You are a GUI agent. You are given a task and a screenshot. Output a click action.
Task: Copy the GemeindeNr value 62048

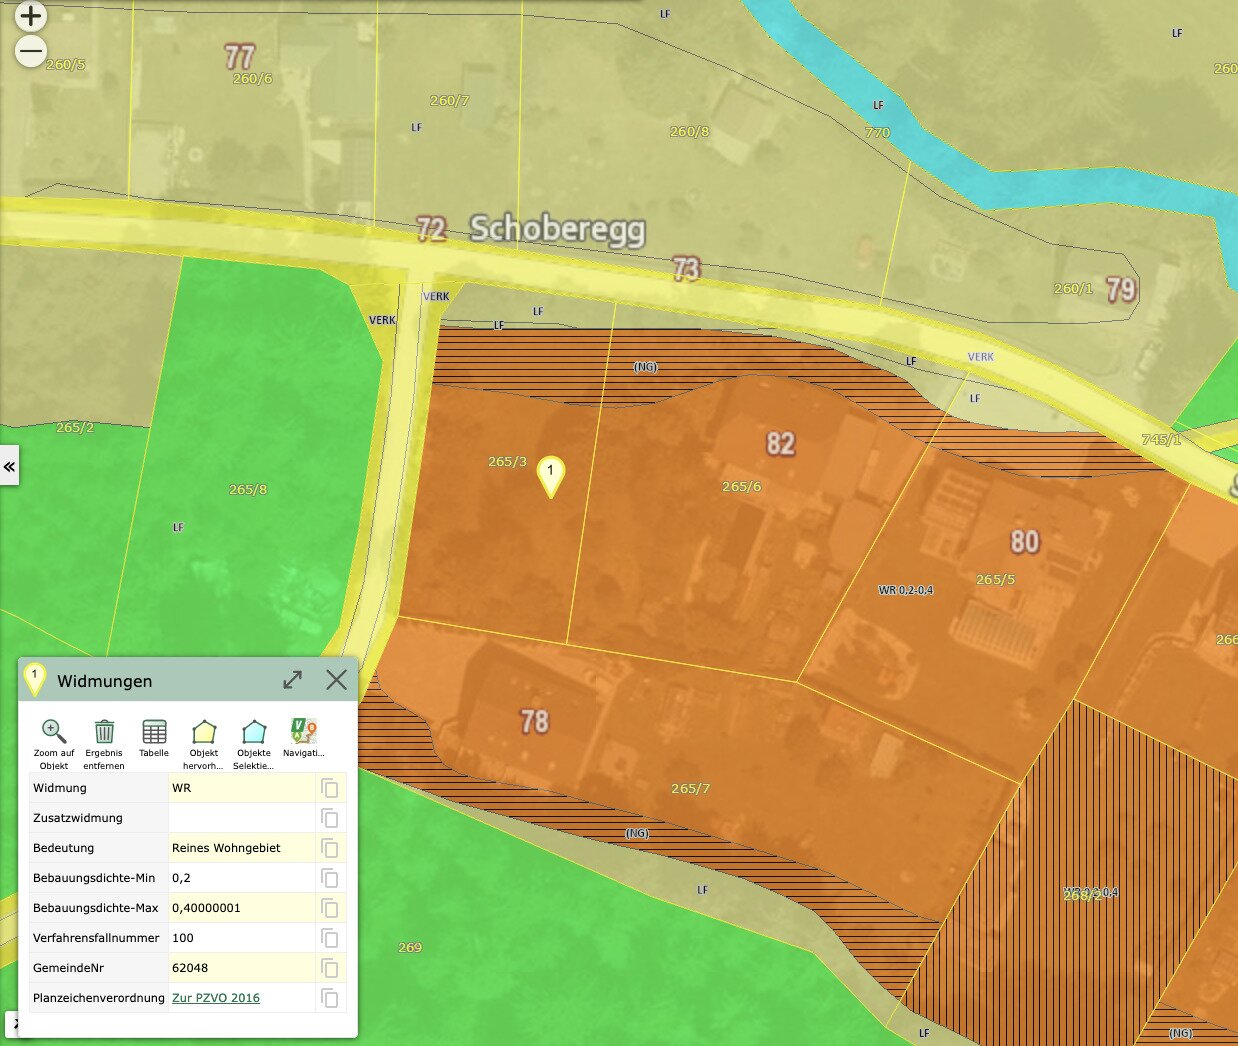[329, 968]
